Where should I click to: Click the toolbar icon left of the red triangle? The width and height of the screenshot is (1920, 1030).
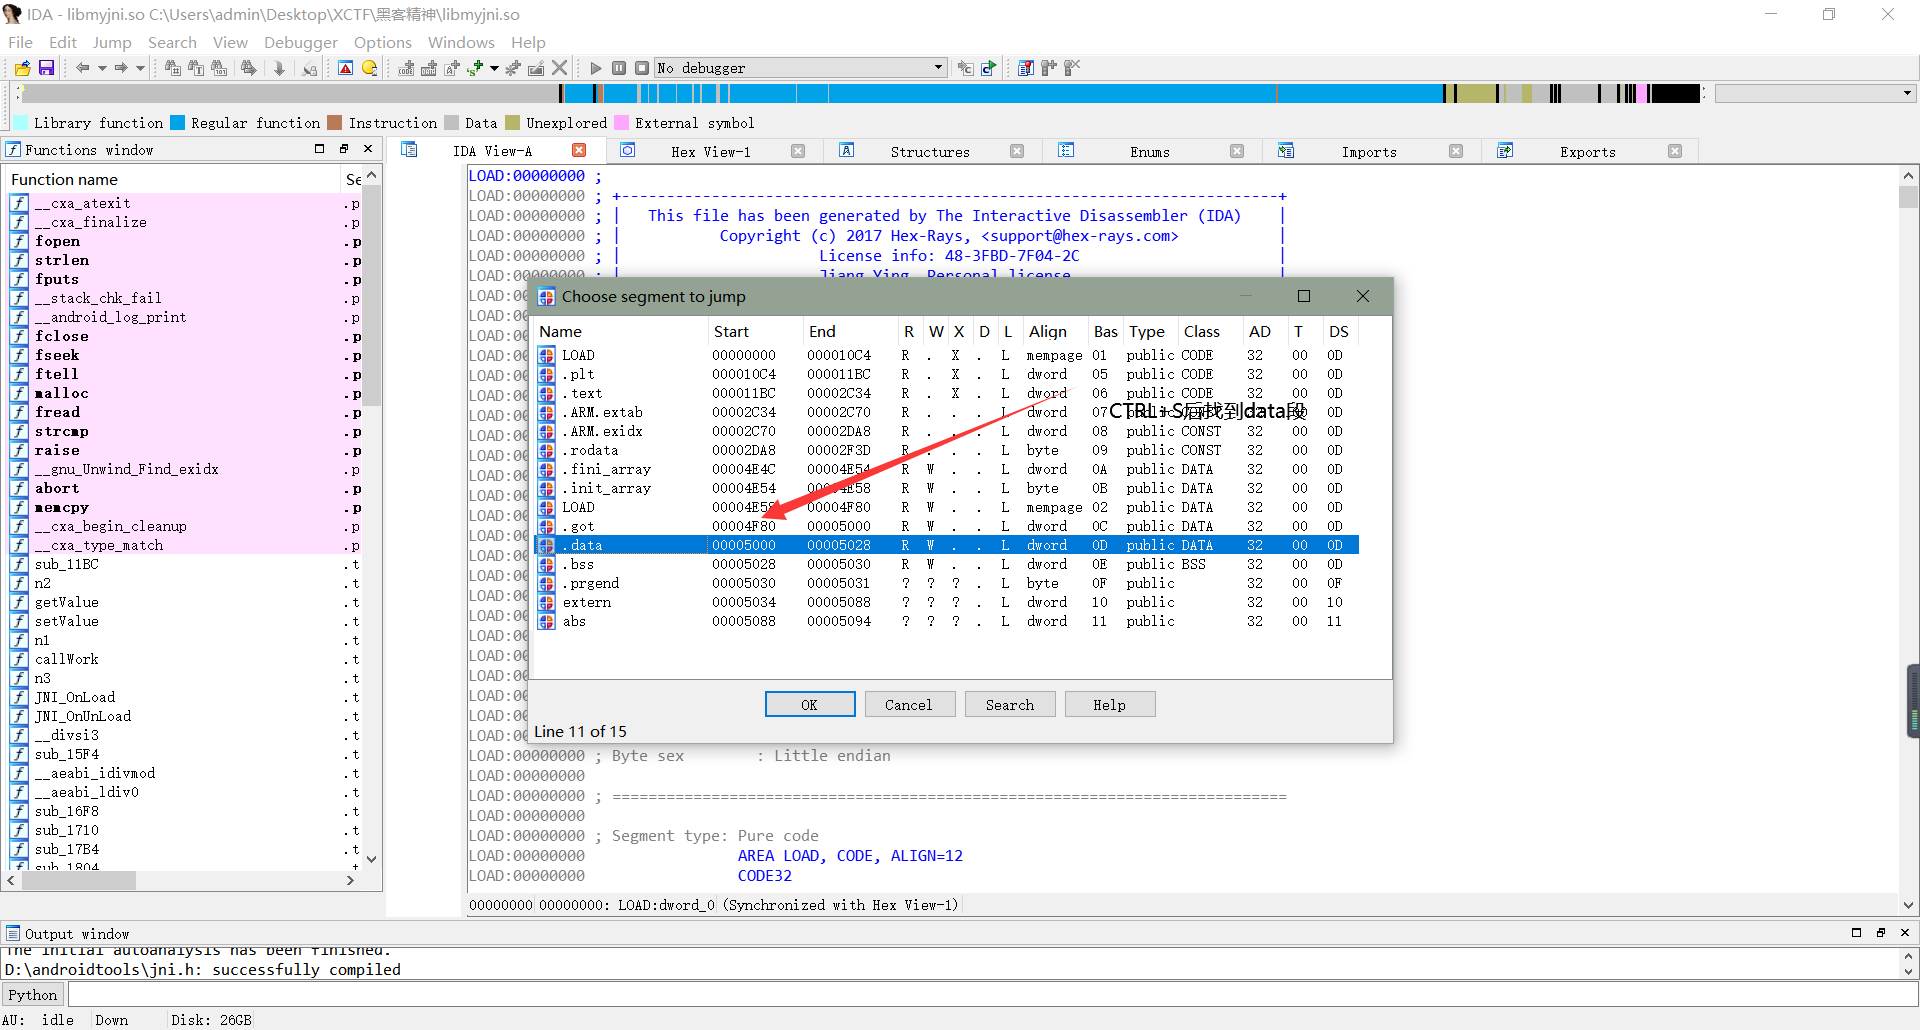point(310,68)
